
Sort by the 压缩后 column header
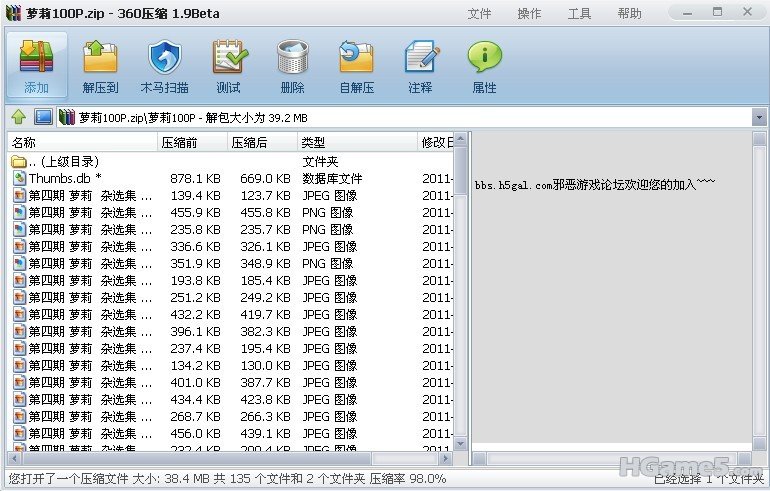pos(263,142)
